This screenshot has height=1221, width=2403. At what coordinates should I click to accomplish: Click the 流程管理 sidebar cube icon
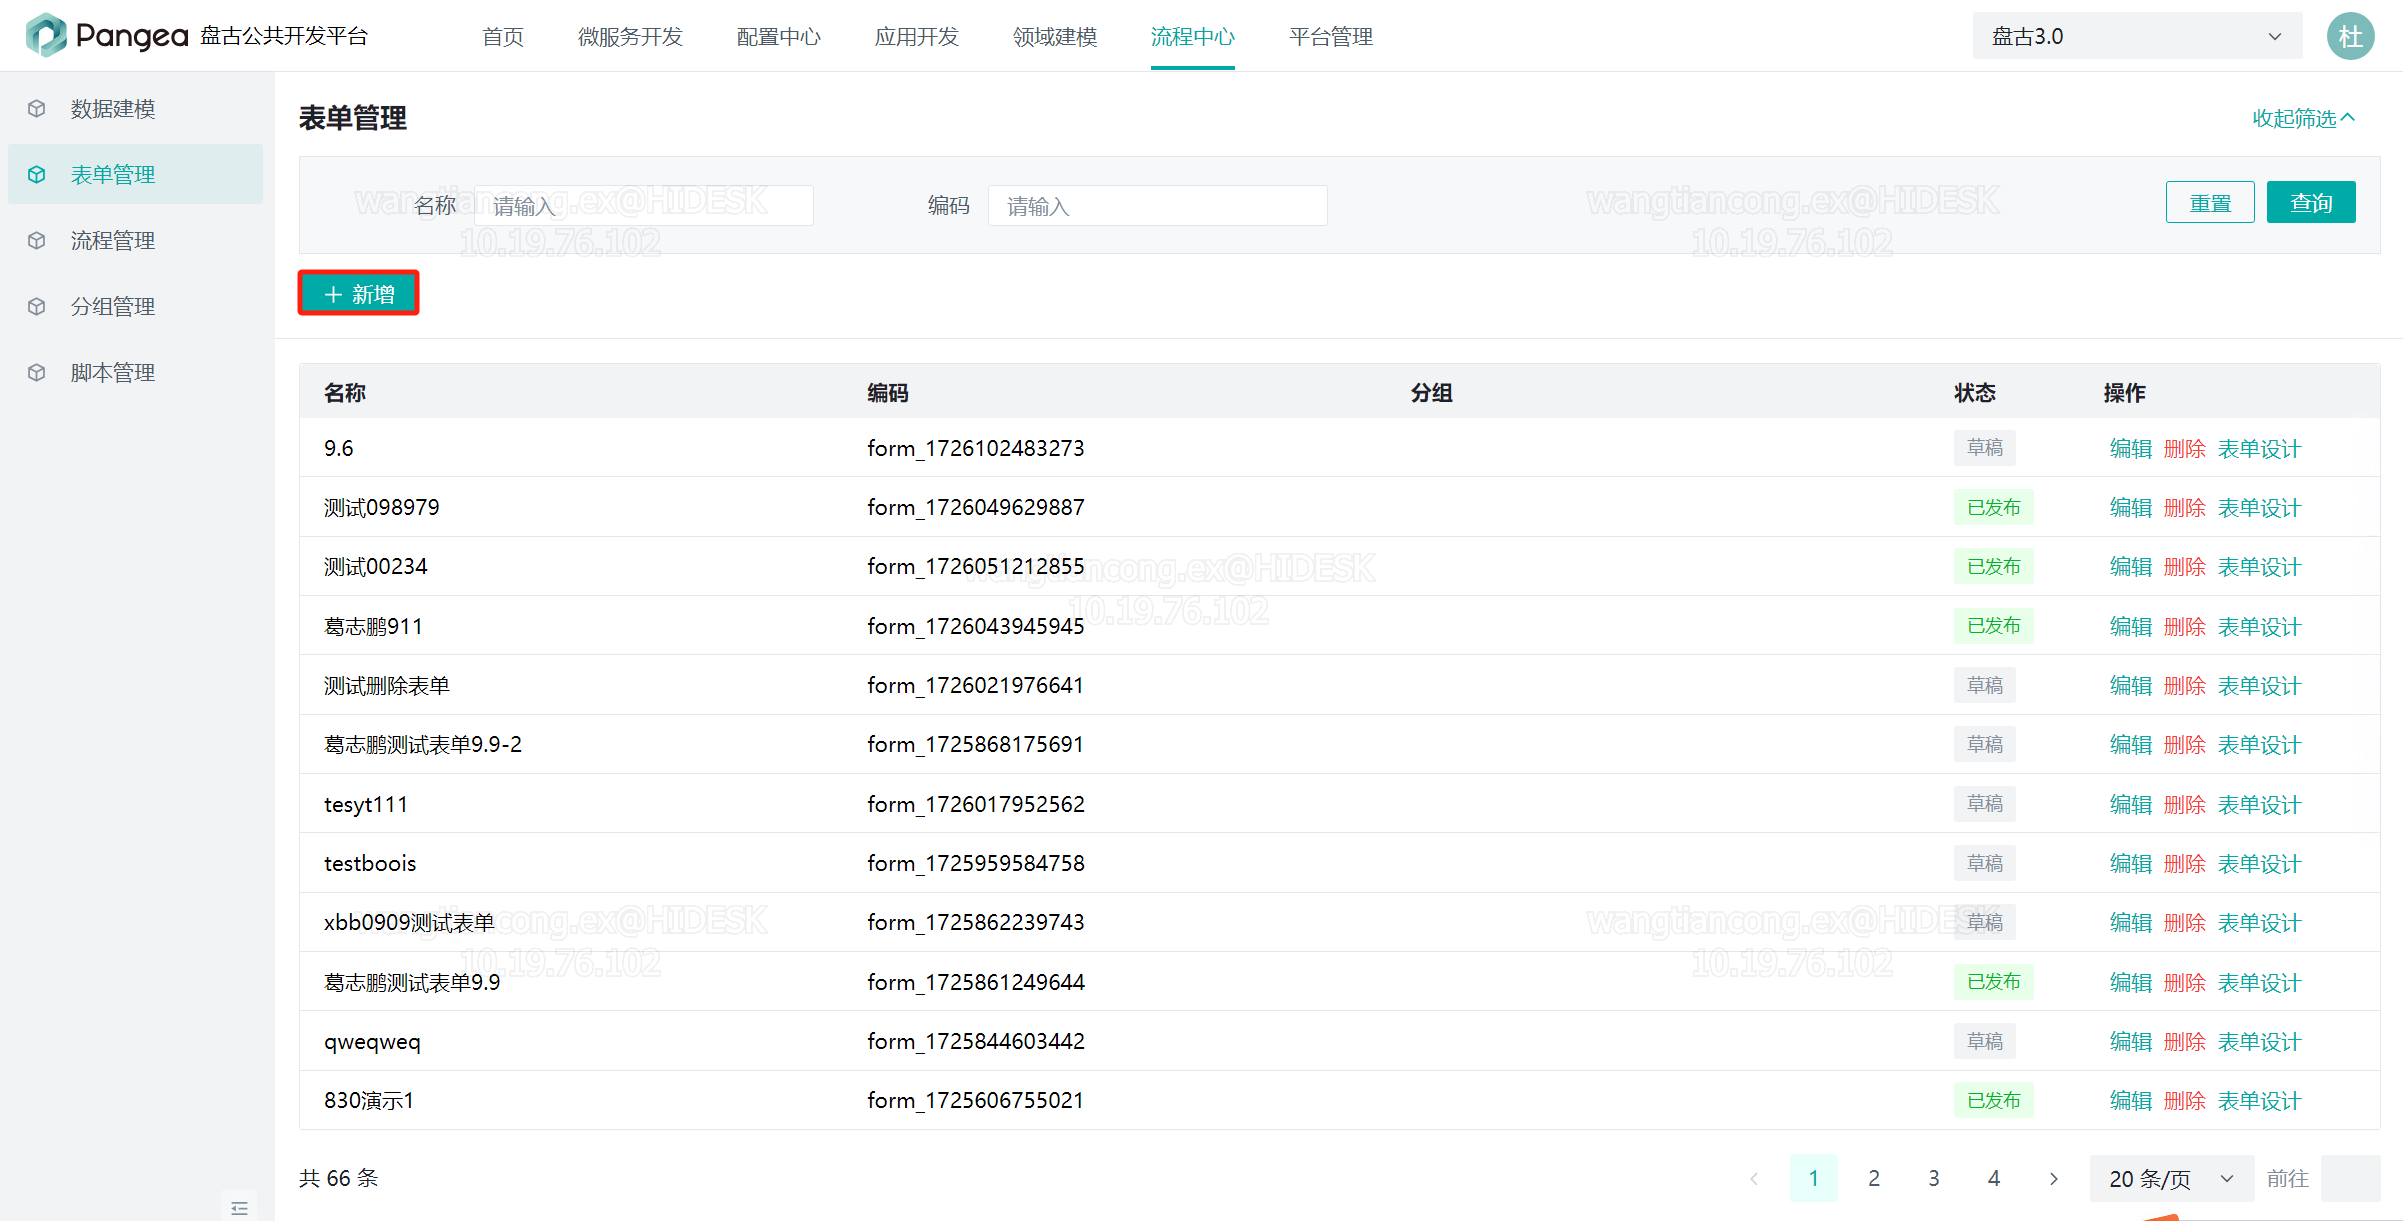[x=37, y=241]
